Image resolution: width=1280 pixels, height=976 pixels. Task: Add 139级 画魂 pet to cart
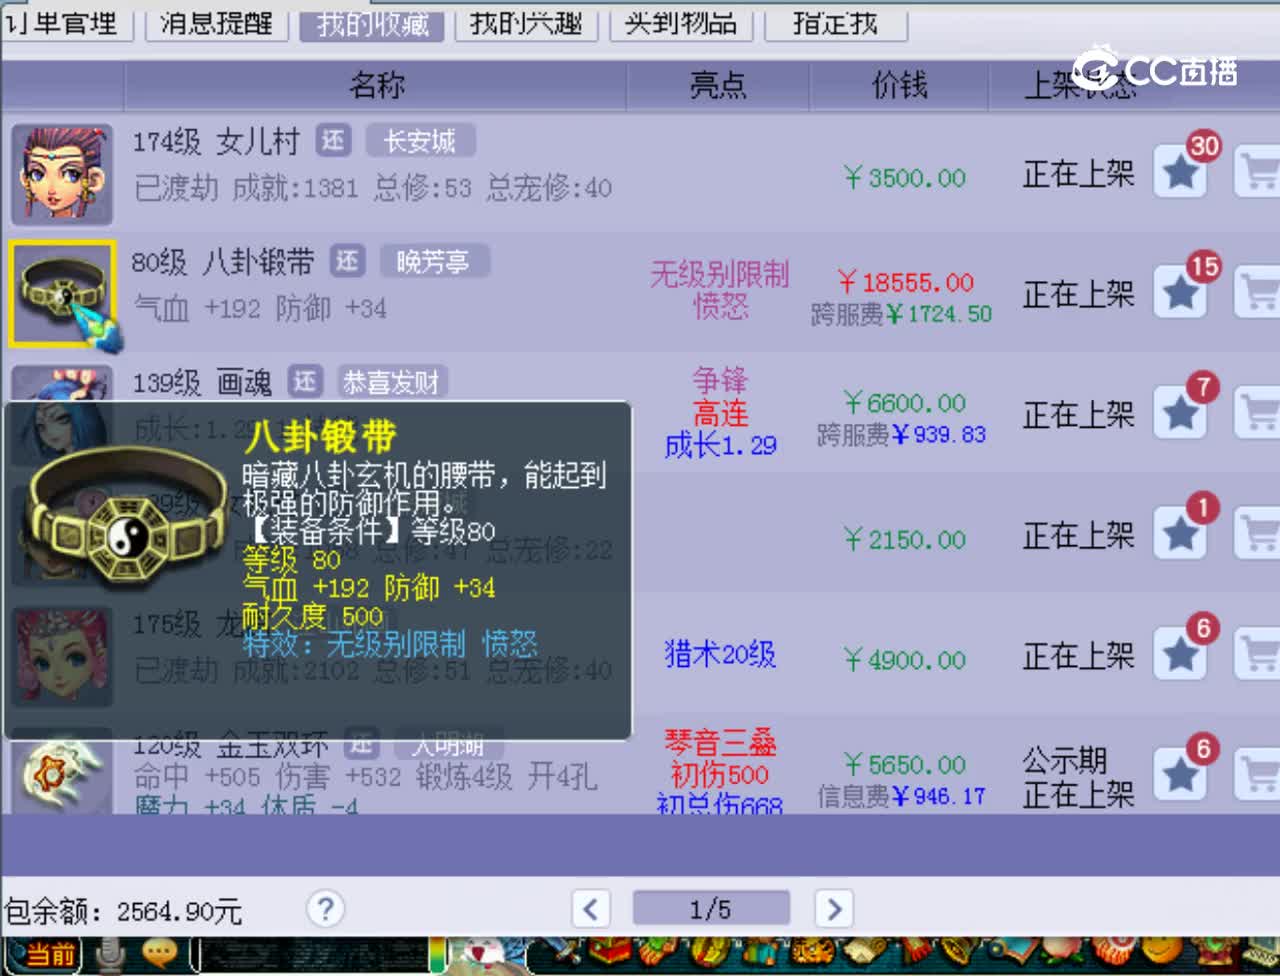pyautogui.click(x=1258, y=414)
